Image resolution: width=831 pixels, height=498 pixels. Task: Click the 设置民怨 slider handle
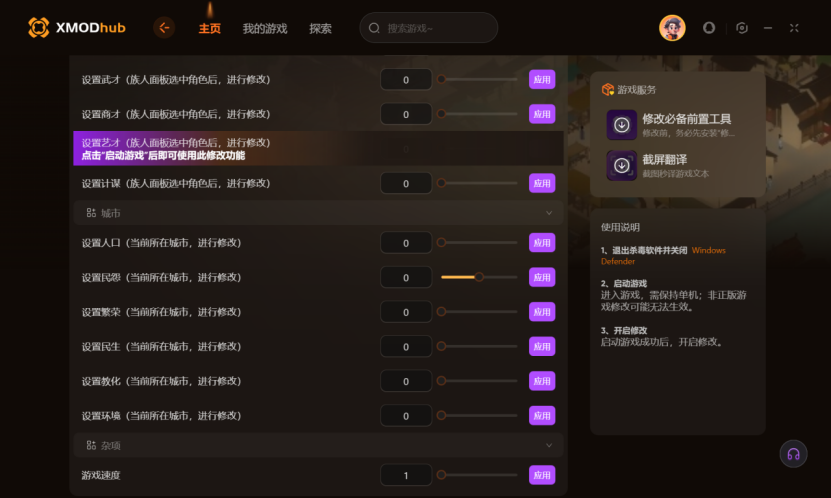479,277
